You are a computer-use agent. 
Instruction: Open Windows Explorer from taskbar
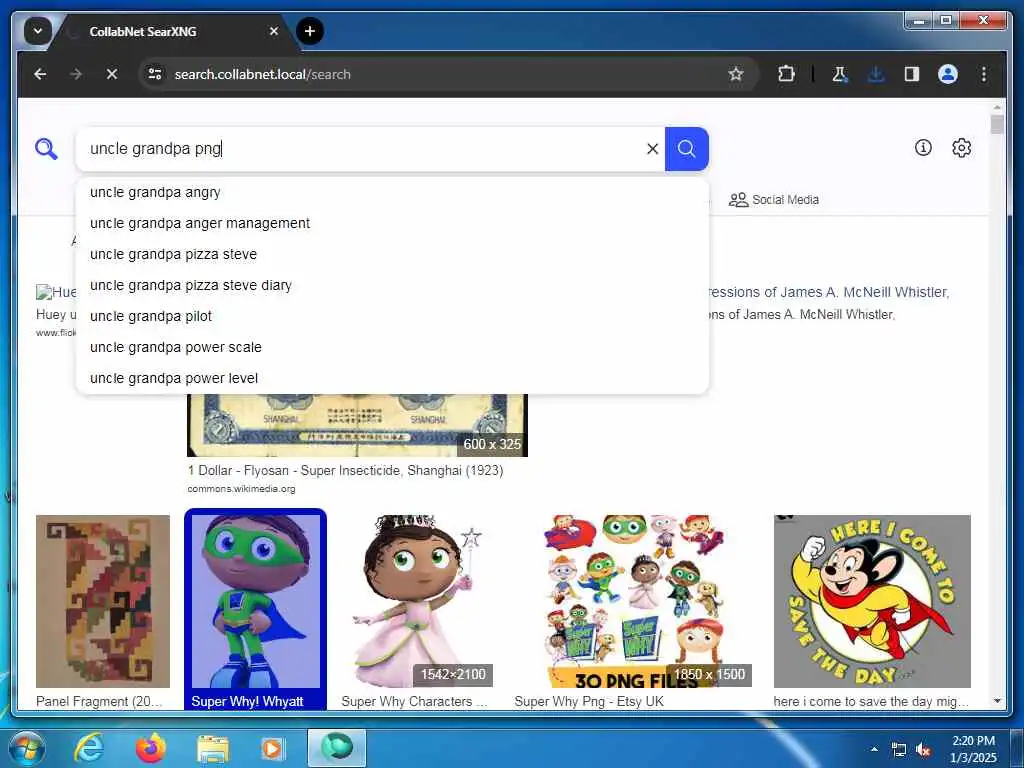coord(213,748)
